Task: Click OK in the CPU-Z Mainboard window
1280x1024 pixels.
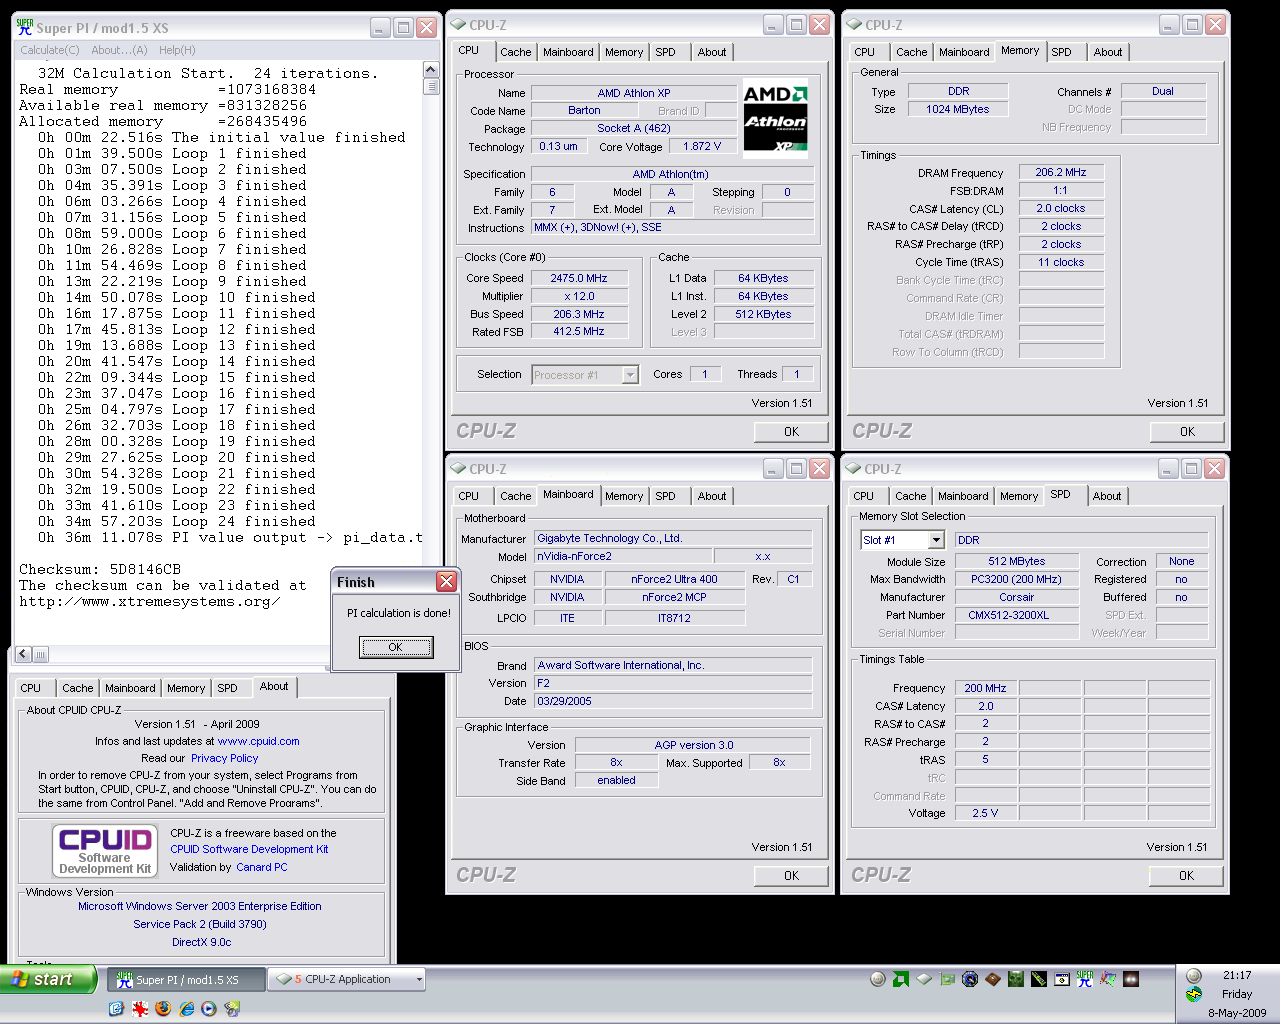Action: pos(791,876)
